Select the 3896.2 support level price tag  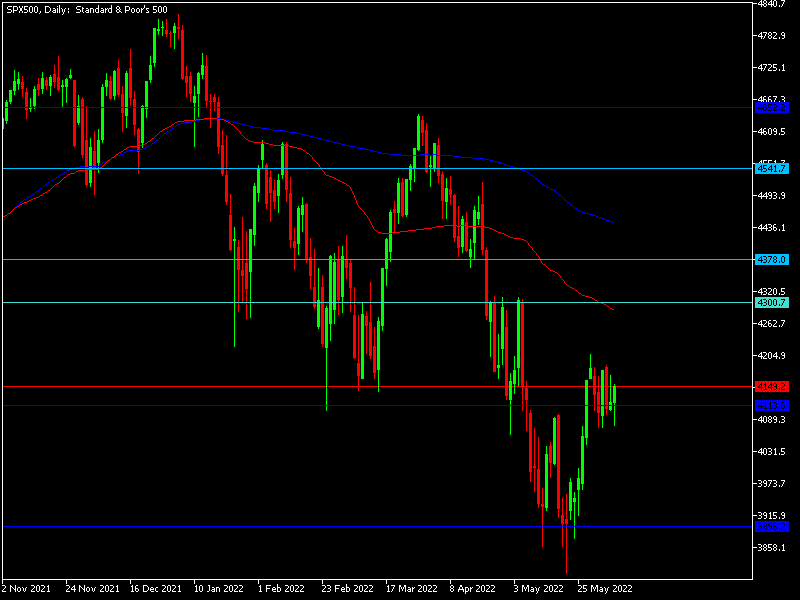click(771, 527)
